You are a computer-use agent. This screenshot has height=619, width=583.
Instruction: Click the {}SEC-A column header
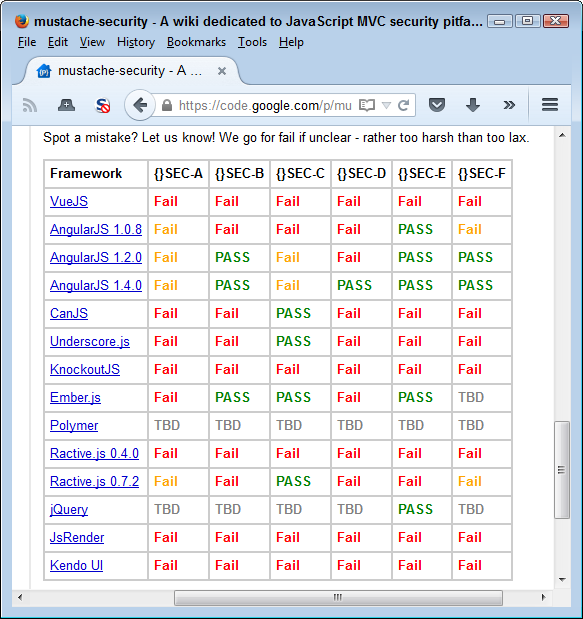178,173
